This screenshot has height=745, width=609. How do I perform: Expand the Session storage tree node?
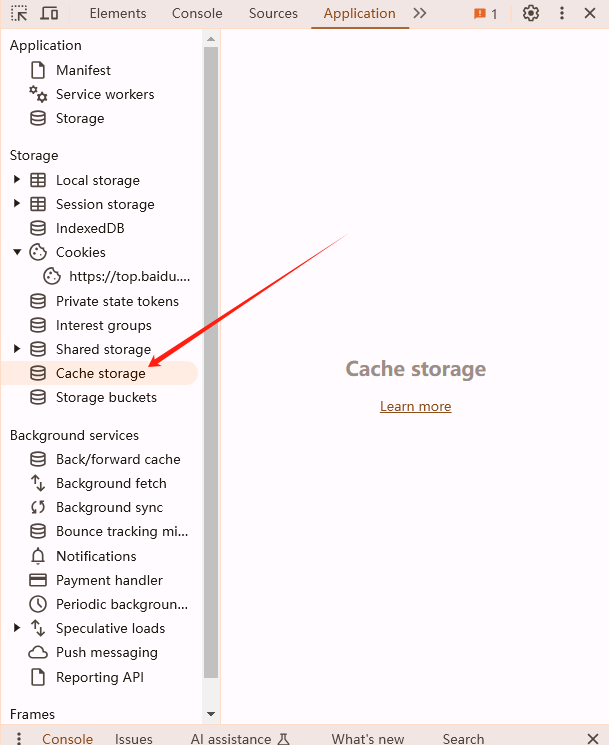click(17, 204)
